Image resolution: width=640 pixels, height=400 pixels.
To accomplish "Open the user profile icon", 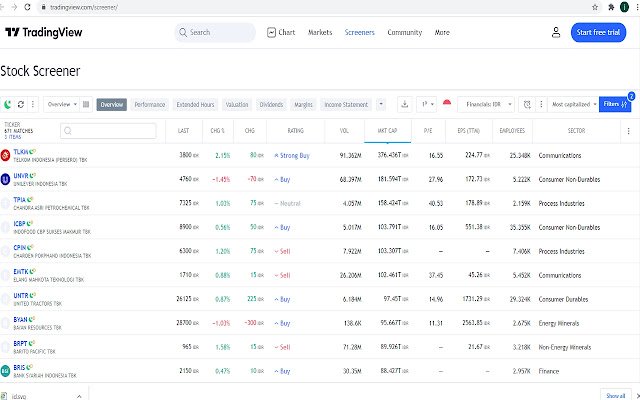I will 556,32.
